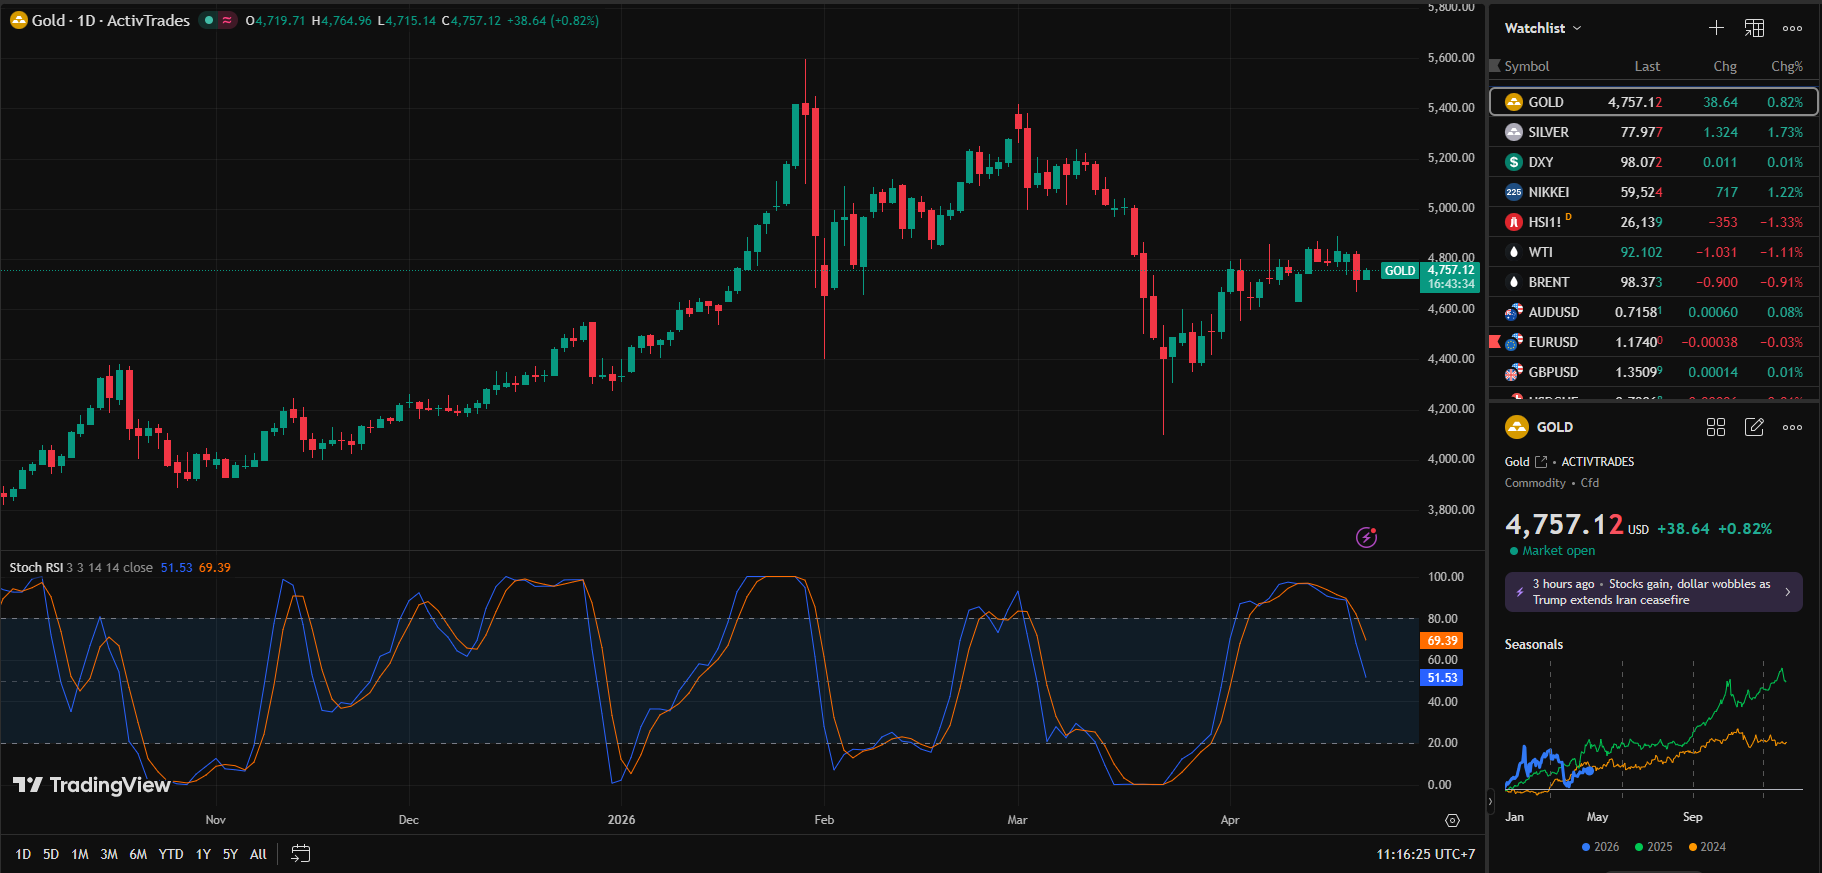This screenshot has width=1822, height=873.
Task: Toggle the 2025 seasonals series
Action: click(1653, 847)
